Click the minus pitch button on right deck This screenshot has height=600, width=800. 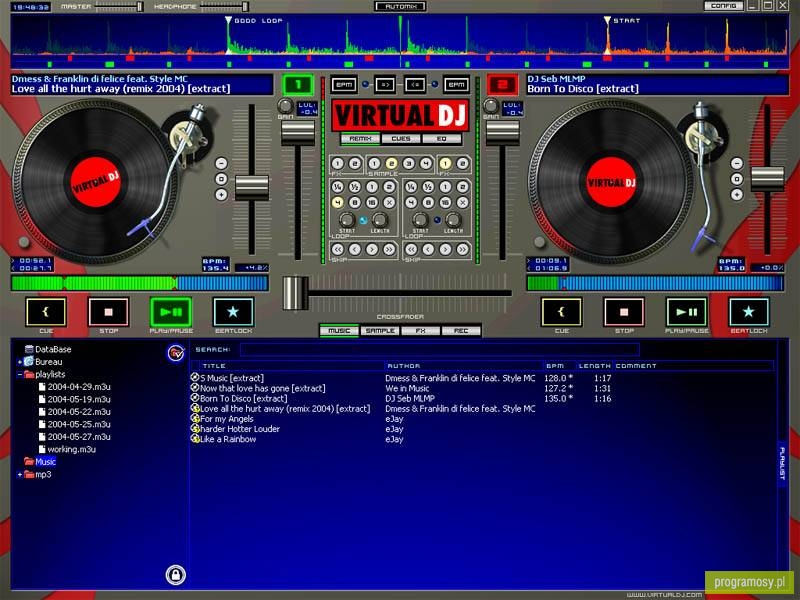(x=737, y=163)
